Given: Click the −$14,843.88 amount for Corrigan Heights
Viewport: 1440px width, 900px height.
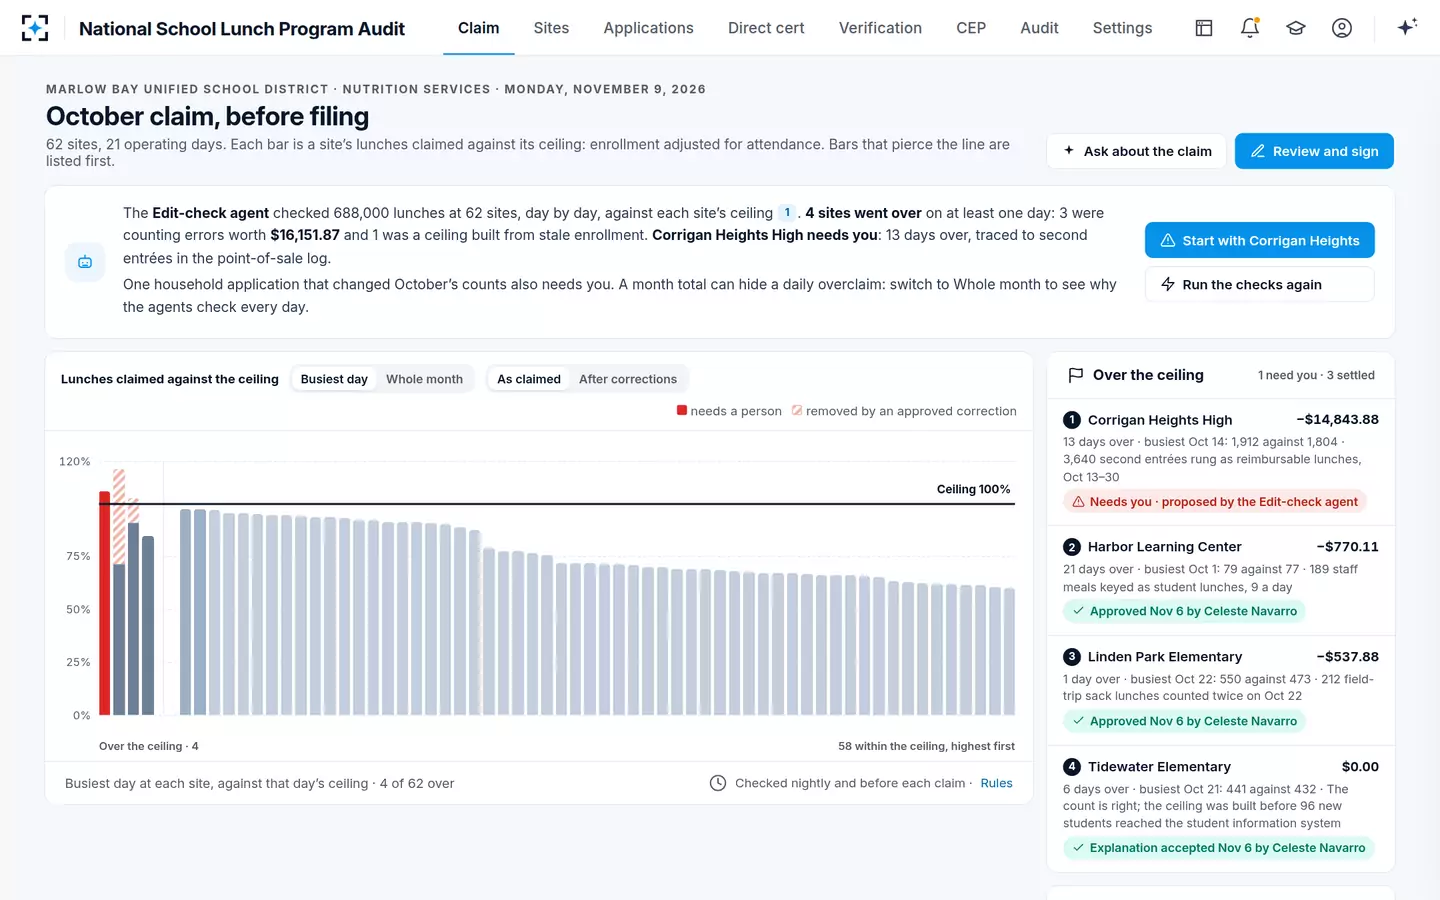Looking at the screenshot, I should click(x=1337, y=420).
